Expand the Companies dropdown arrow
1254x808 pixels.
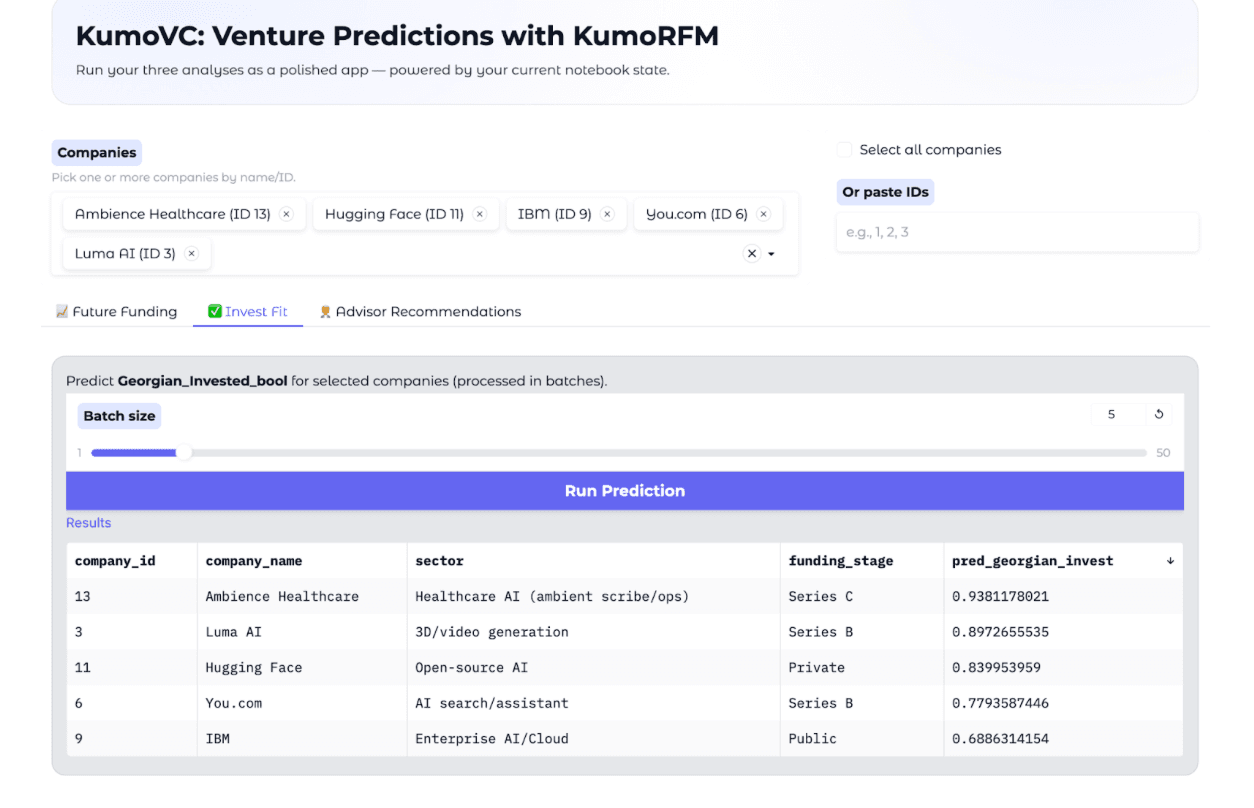point(772,254)
